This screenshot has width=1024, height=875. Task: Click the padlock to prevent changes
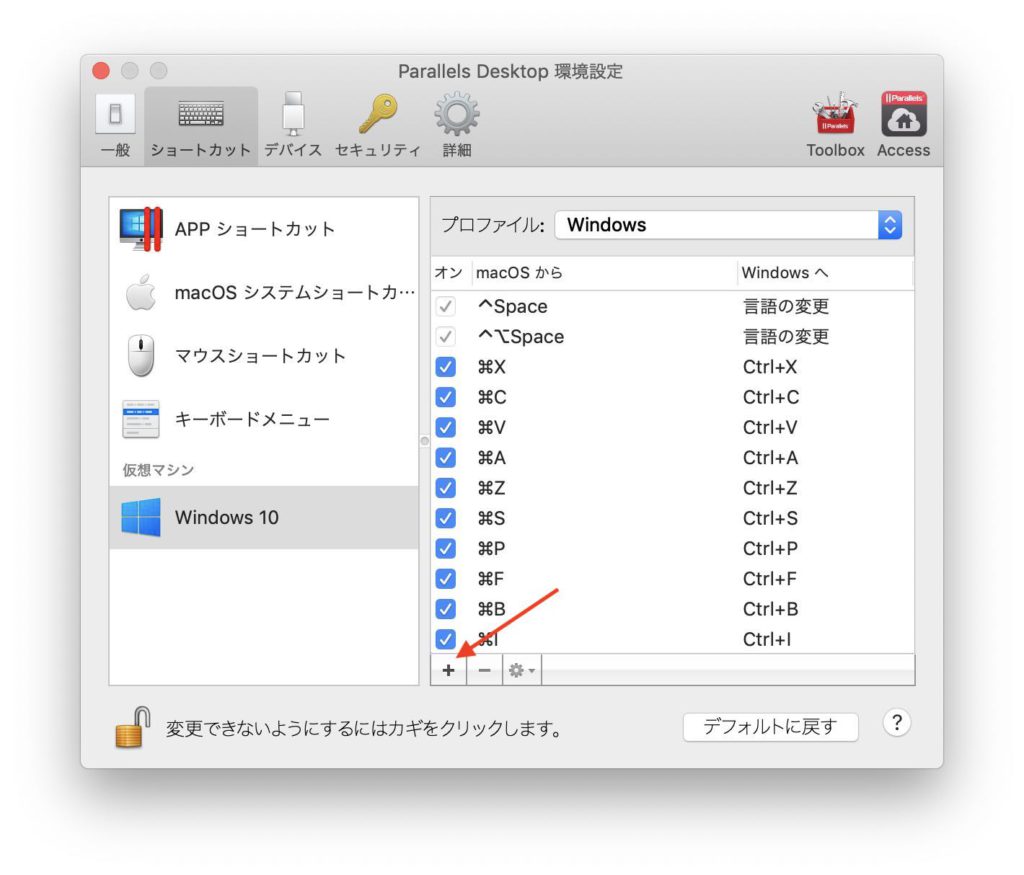(x=133, y=727)
